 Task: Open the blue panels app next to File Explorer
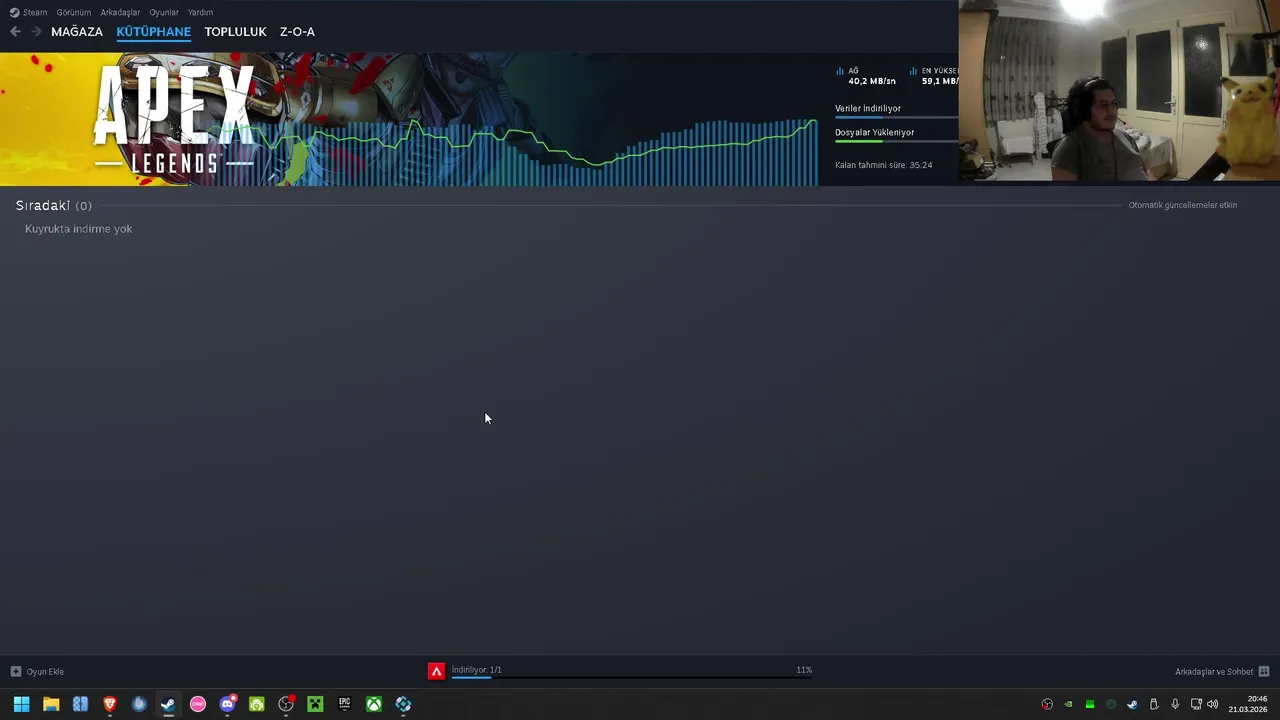pos(80,704)
